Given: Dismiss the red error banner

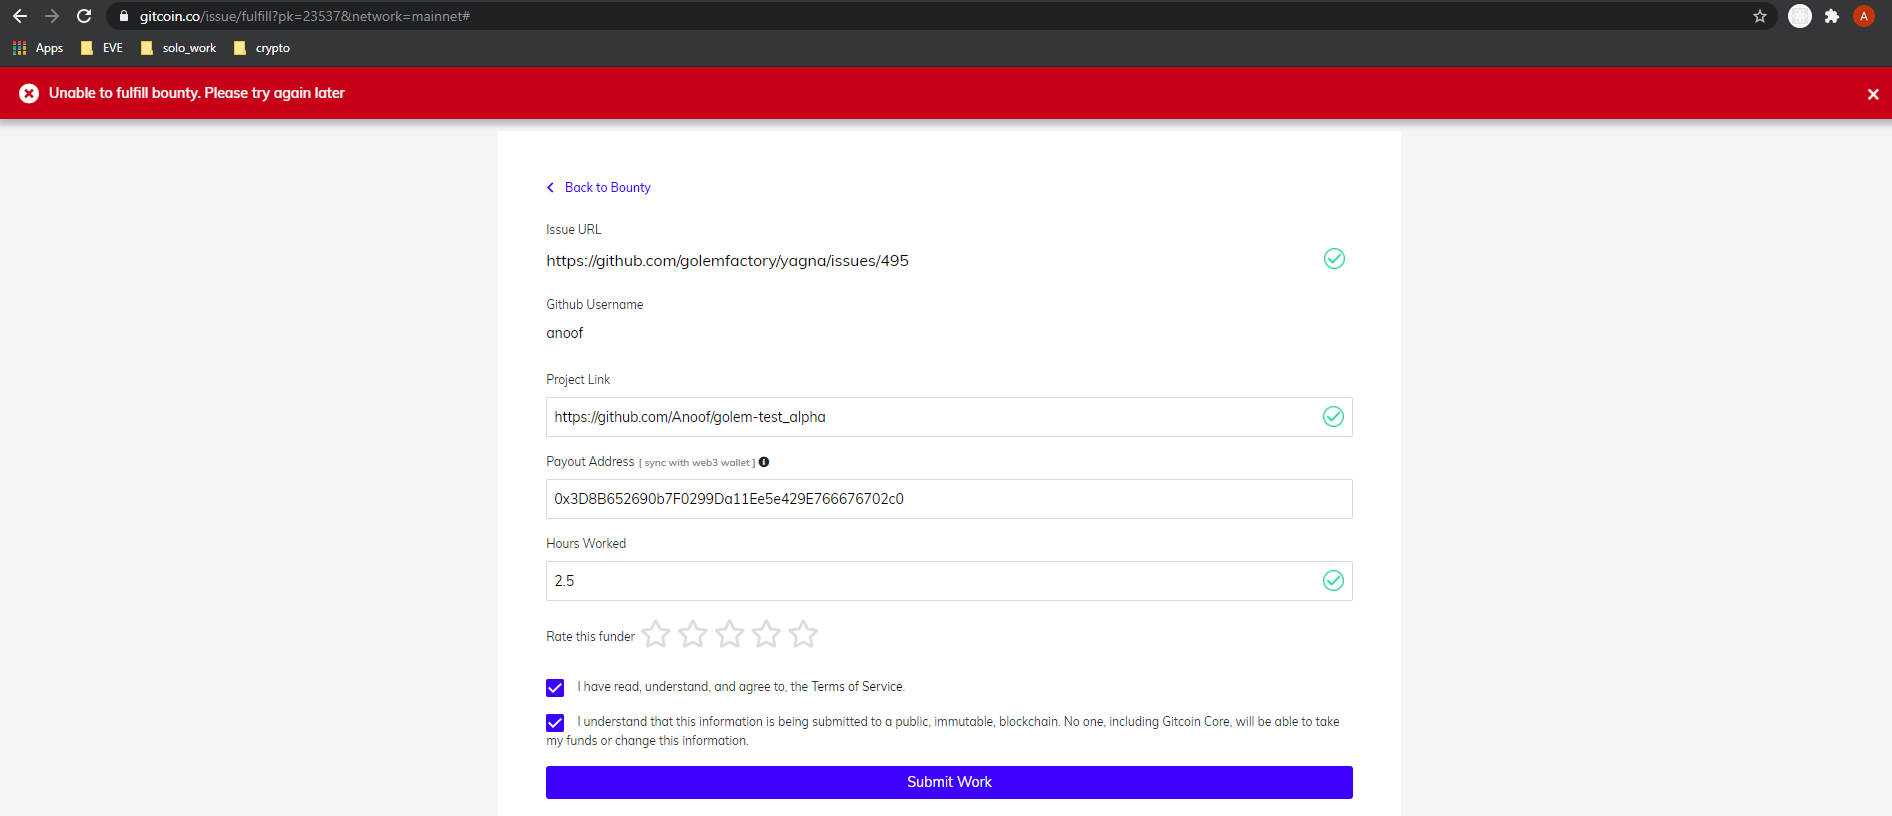Looking at the screenshot, I should click(1873, 94).
